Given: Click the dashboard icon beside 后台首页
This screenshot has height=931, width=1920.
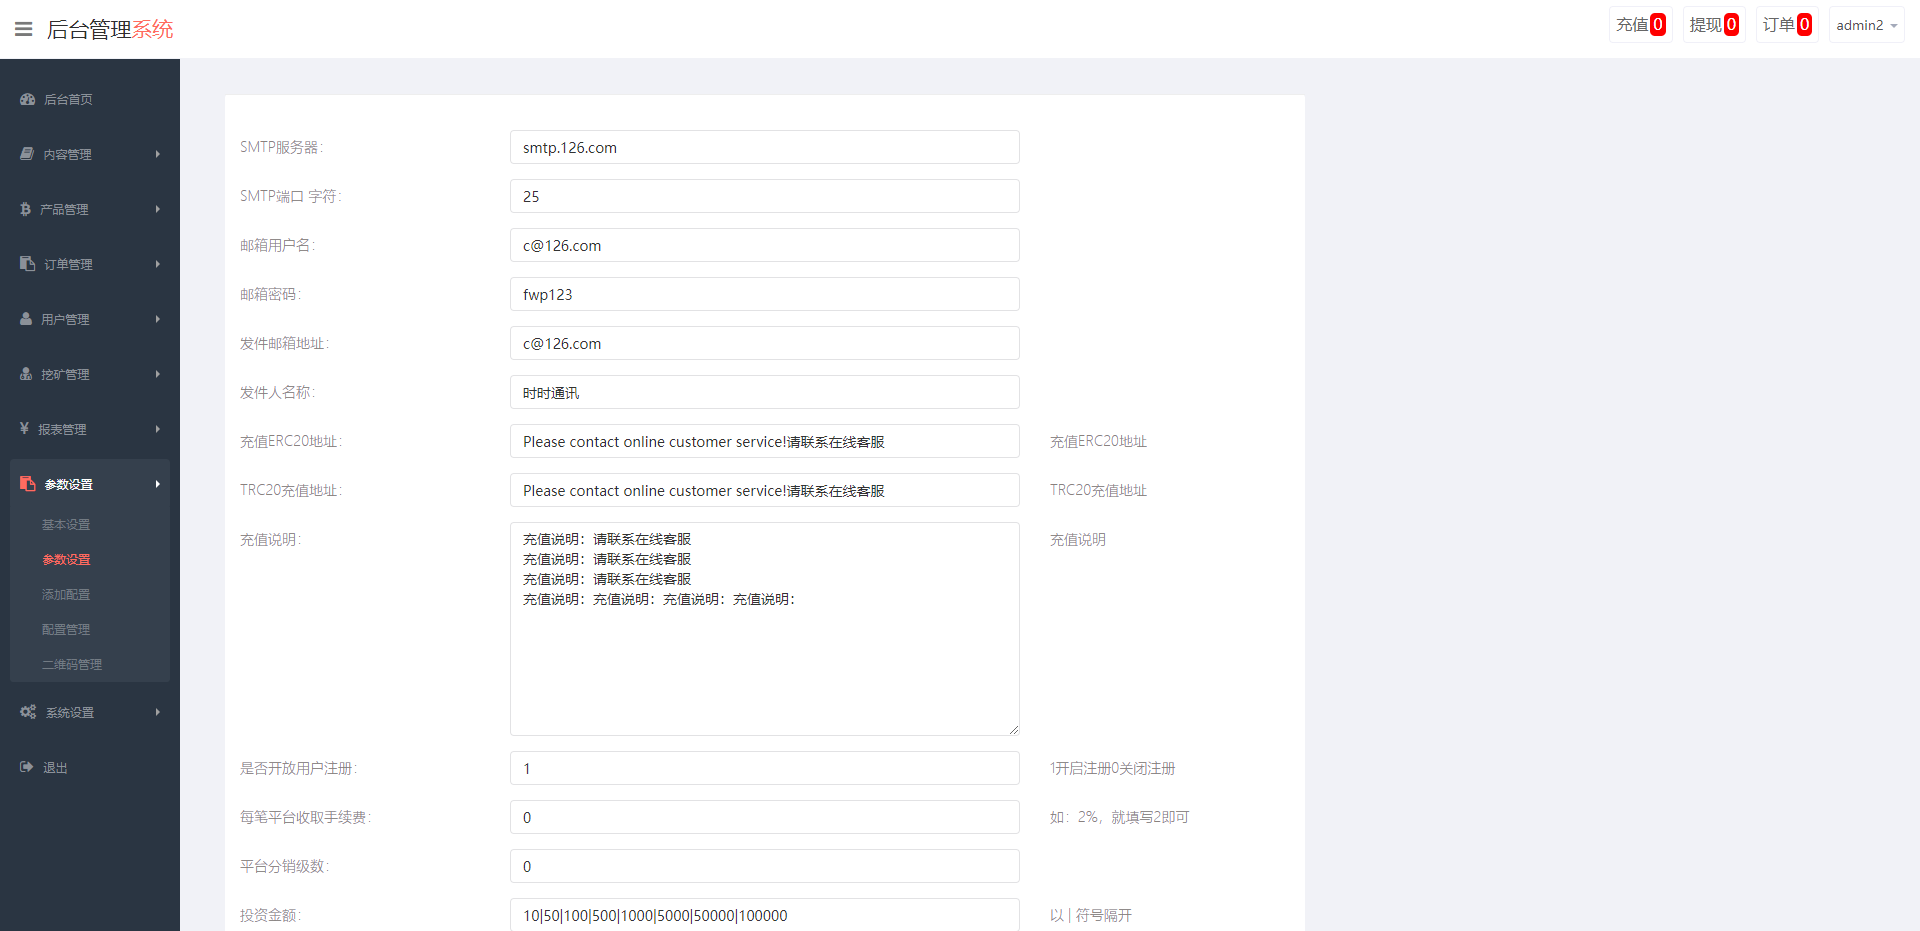Looking at the screenshot, I should pyautogui.click(x=28, y=99).
